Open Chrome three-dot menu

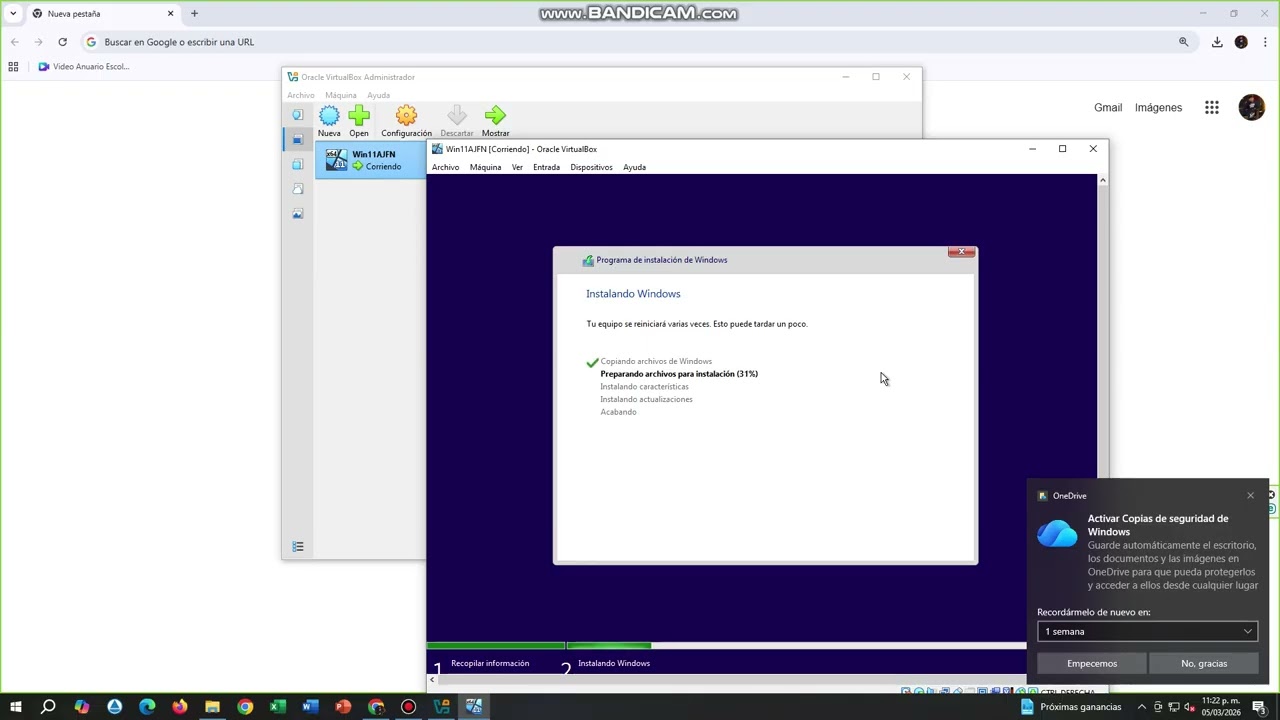(1265, 42)
